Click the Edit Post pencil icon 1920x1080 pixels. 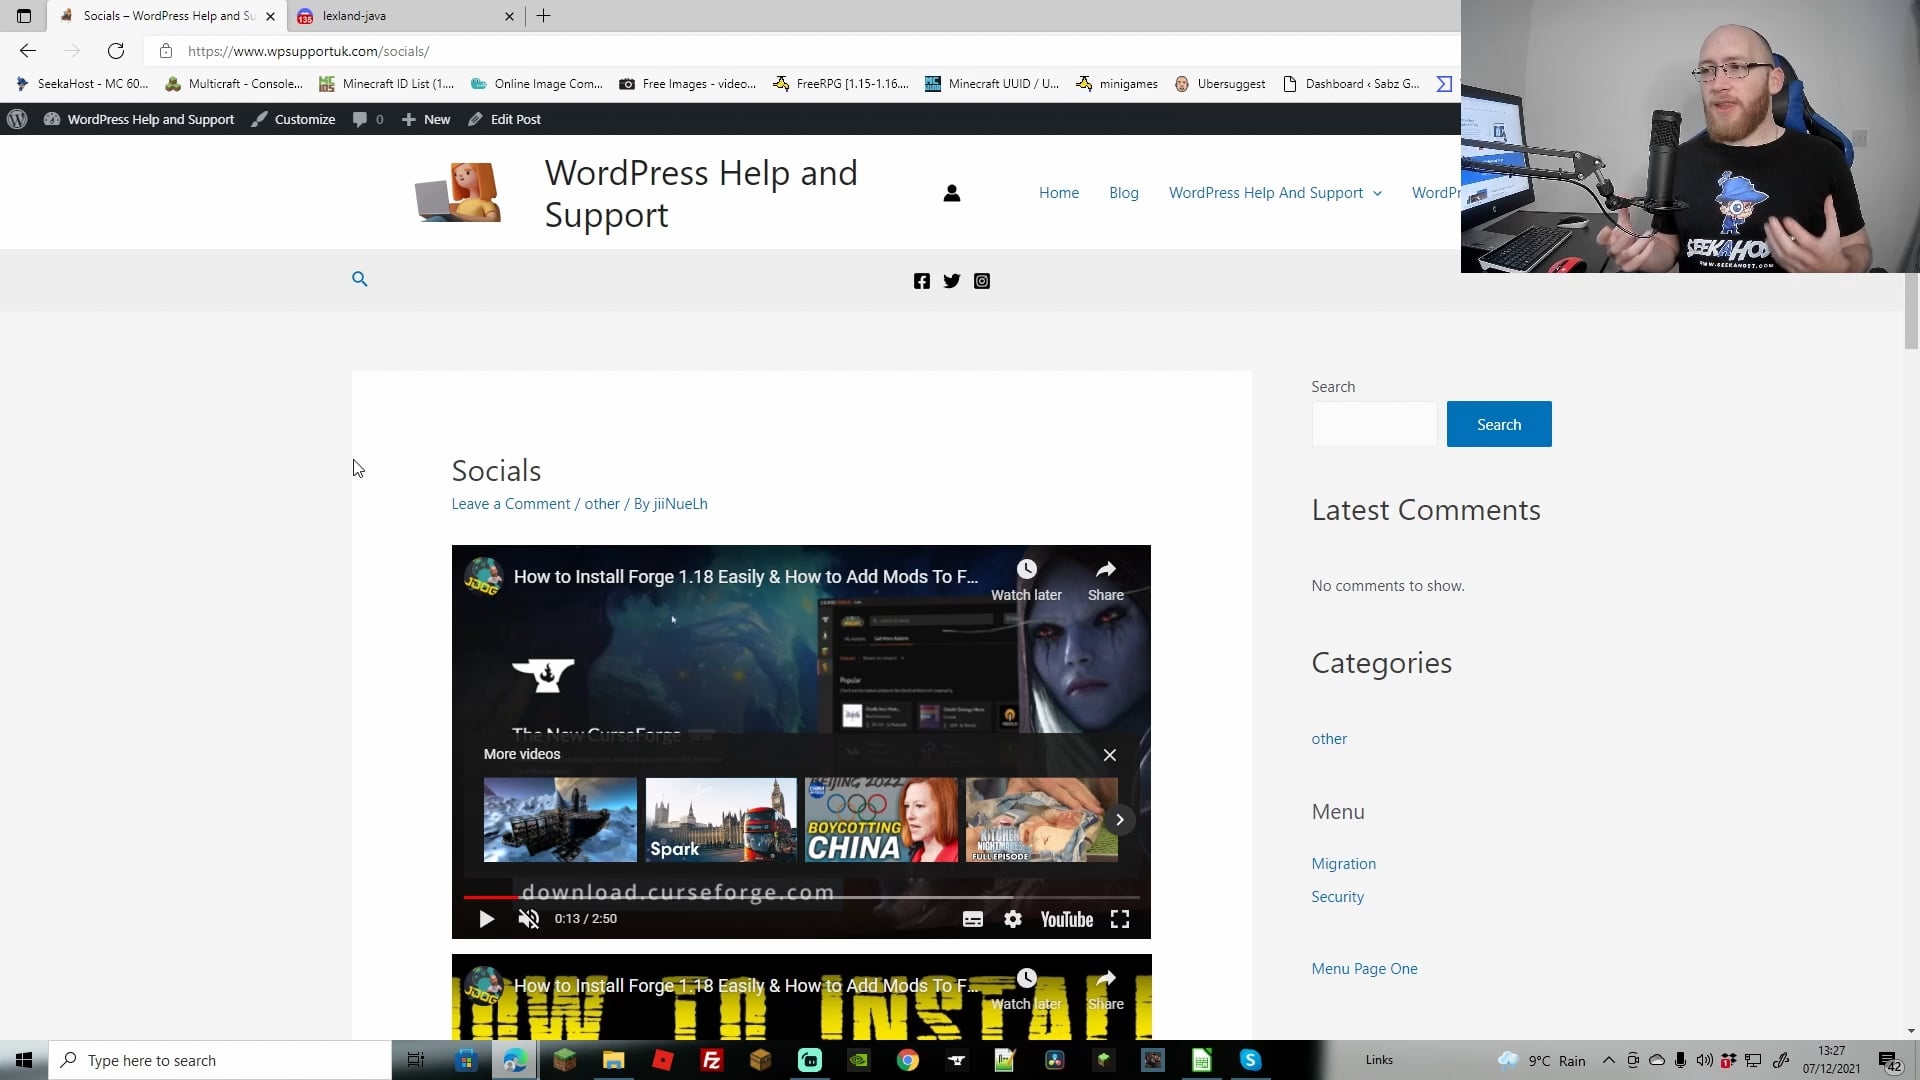[x=474, y=119]
